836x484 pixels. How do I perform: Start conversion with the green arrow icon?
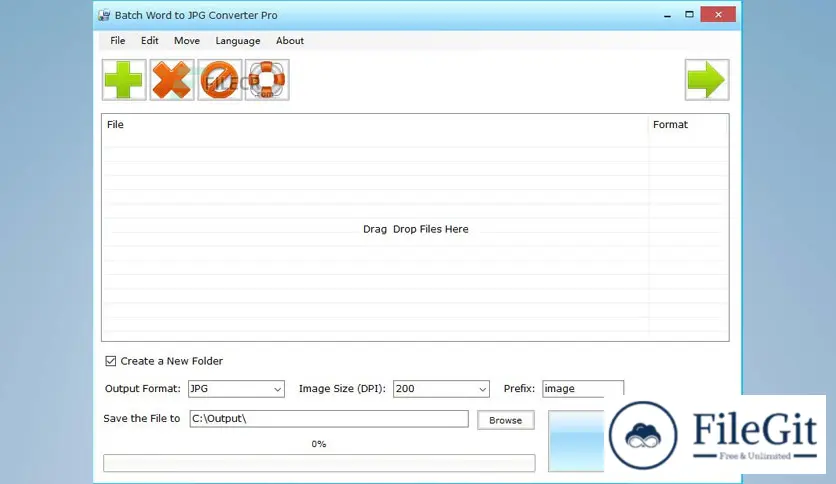[706, 80]
